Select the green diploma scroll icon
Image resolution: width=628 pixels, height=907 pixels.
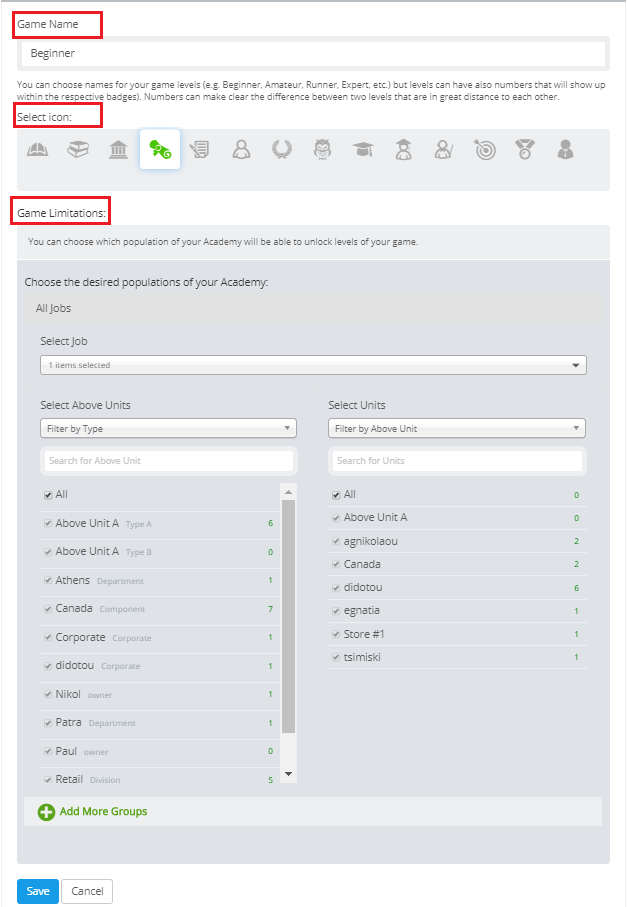pos(160,150)
